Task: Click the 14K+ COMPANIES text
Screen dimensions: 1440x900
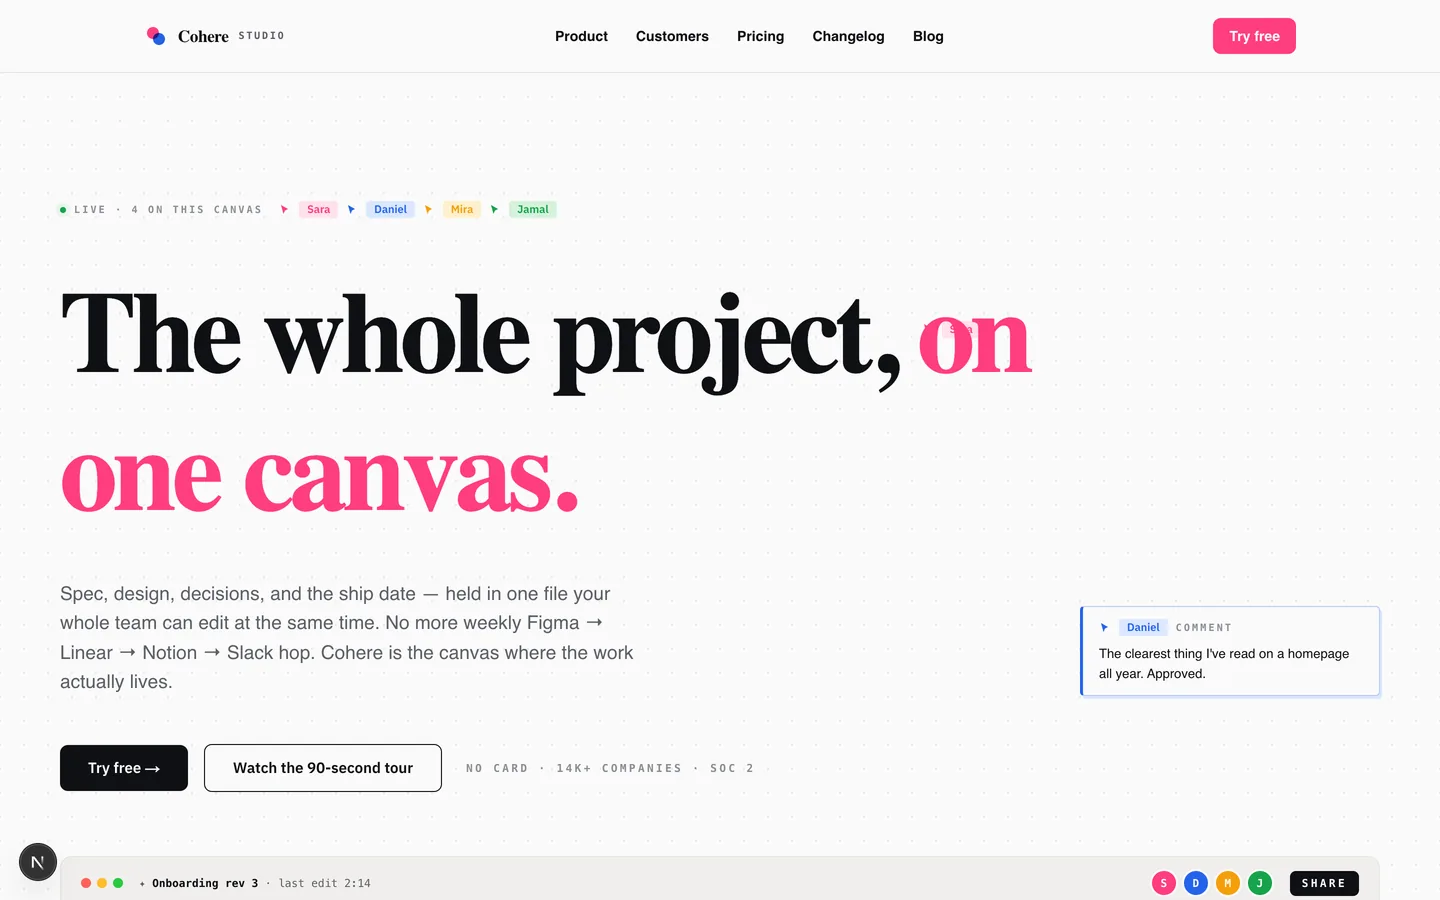Action: tap(619, 768)
